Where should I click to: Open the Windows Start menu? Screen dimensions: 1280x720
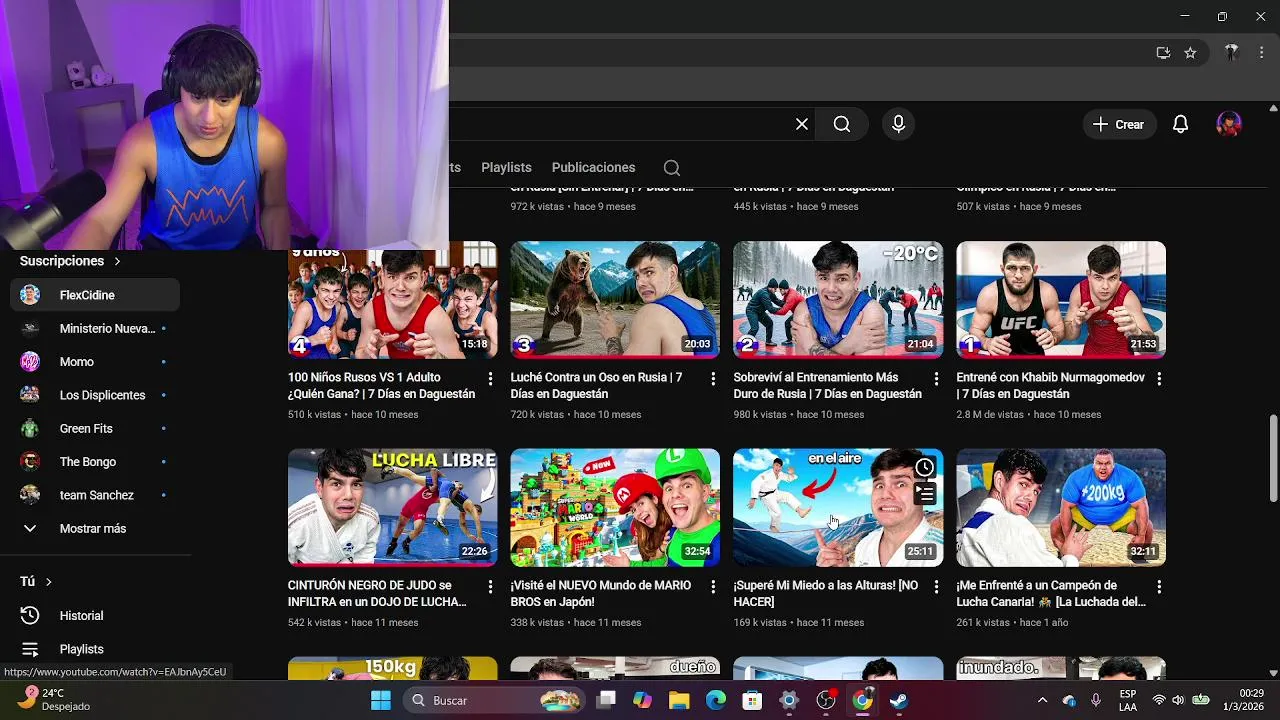[x=381, y=700]
